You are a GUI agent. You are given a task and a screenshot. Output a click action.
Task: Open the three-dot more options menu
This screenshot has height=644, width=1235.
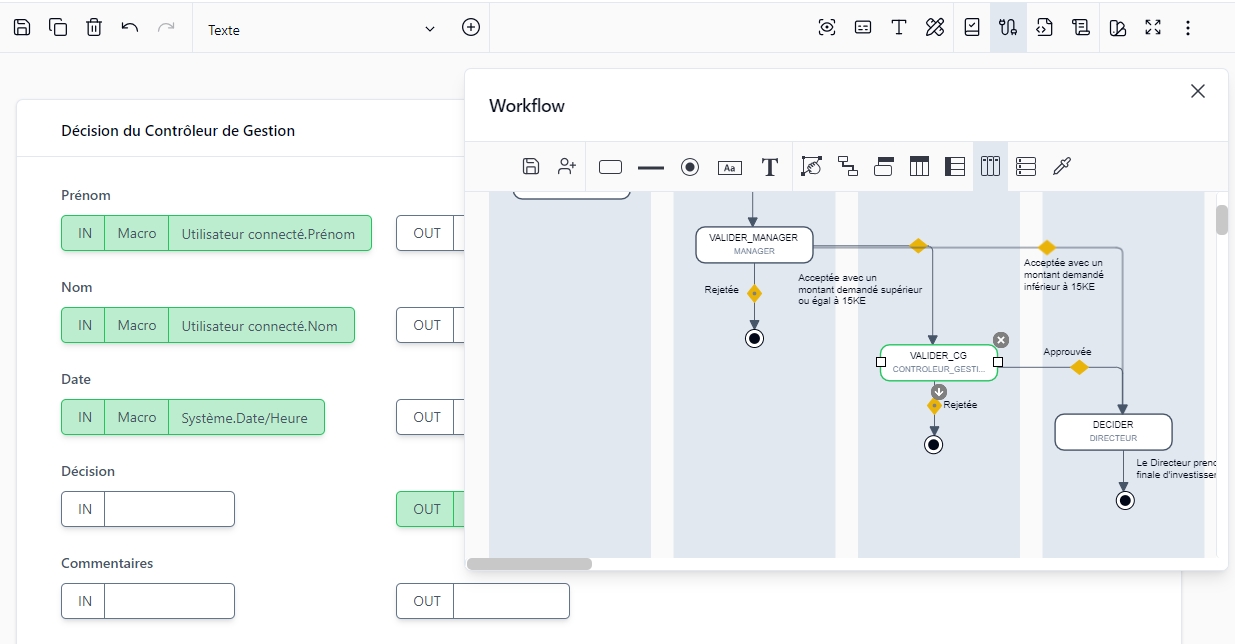coord(1188,28)
